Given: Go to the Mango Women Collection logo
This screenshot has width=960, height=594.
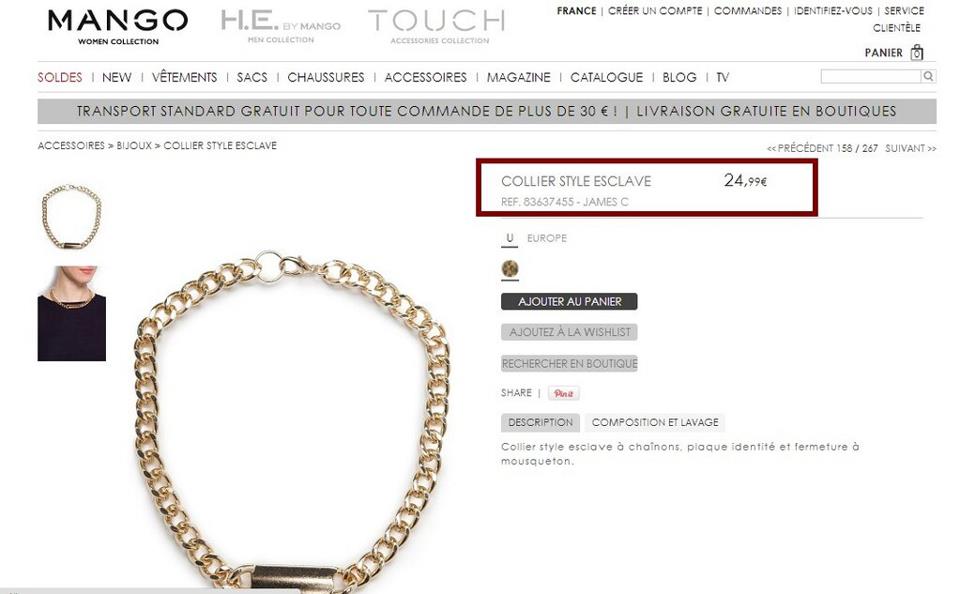Looking at the screenshot, I should tap(118, 27).
